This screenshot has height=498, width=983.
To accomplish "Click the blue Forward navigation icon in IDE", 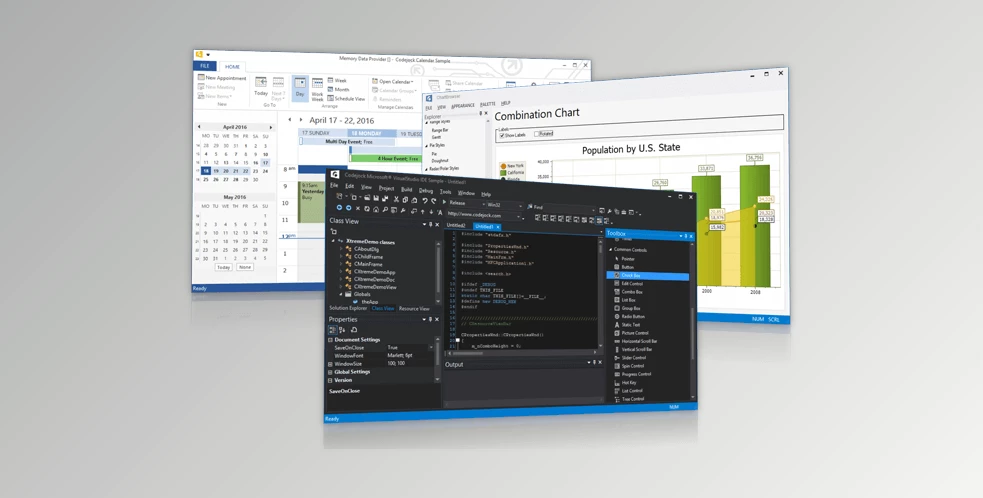I will click(349, 208).
